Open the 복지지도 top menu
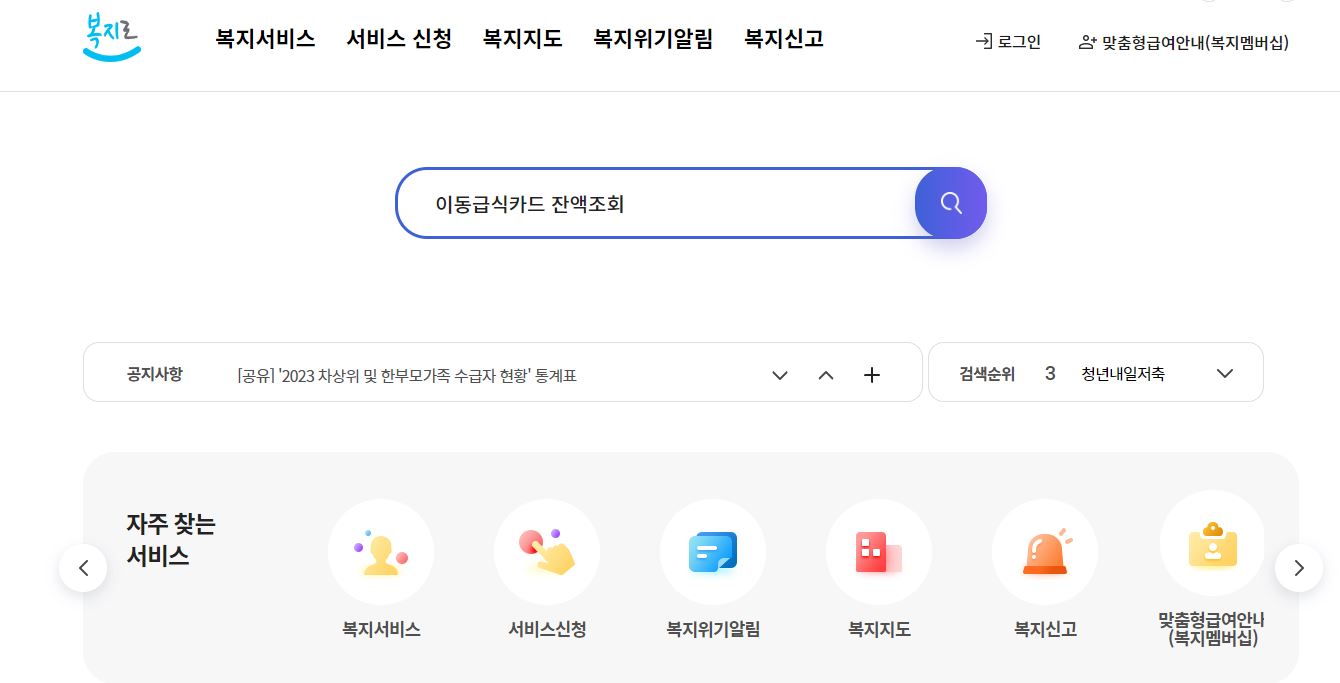Screen dimensions: 1340x683 (x=522, y=39)
